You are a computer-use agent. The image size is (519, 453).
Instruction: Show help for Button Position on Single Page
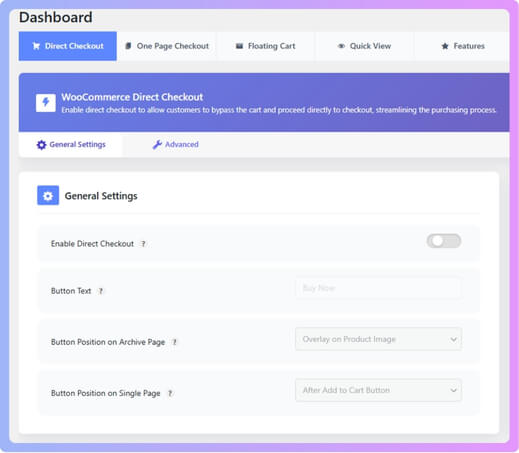pos(170,393)
